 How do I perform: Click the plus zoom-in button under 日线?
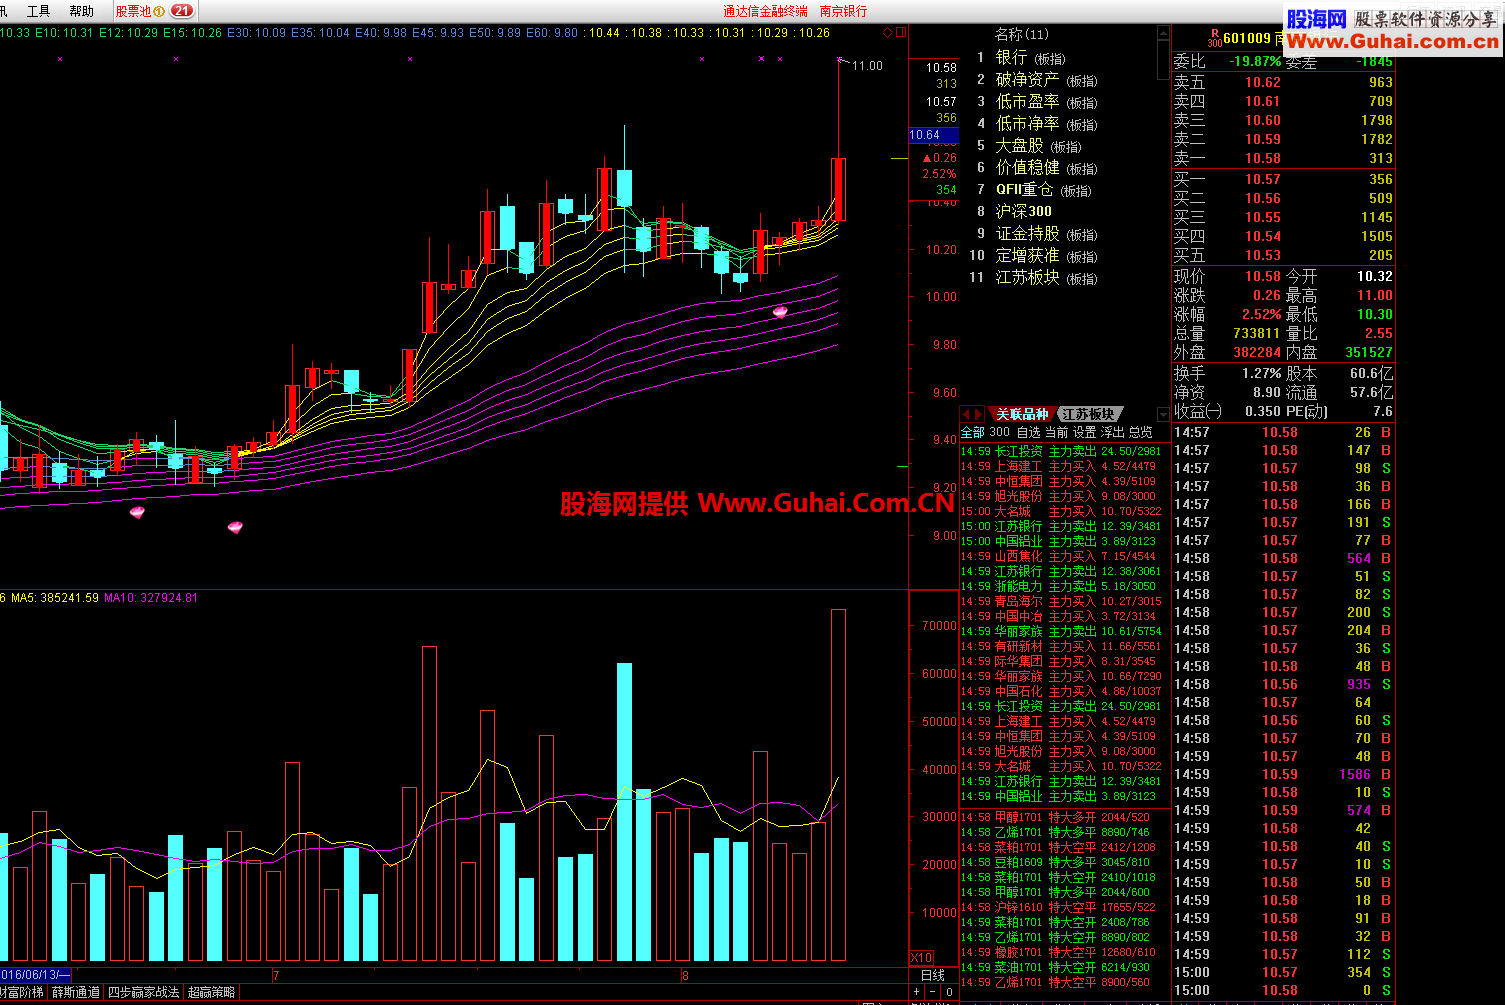pyautogui.click(x=916, y=992)
